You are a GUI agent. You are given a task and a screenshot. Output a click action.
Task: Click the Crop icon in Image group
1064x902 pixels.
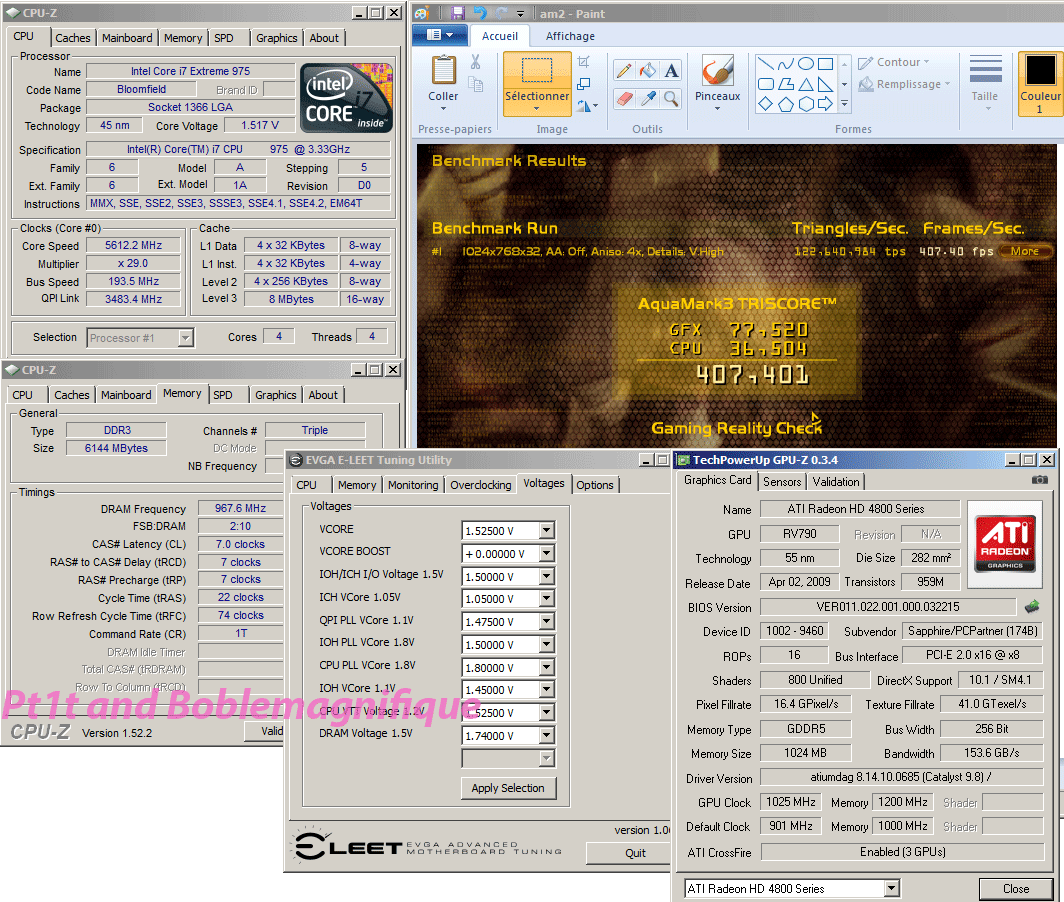coord(584,62)
